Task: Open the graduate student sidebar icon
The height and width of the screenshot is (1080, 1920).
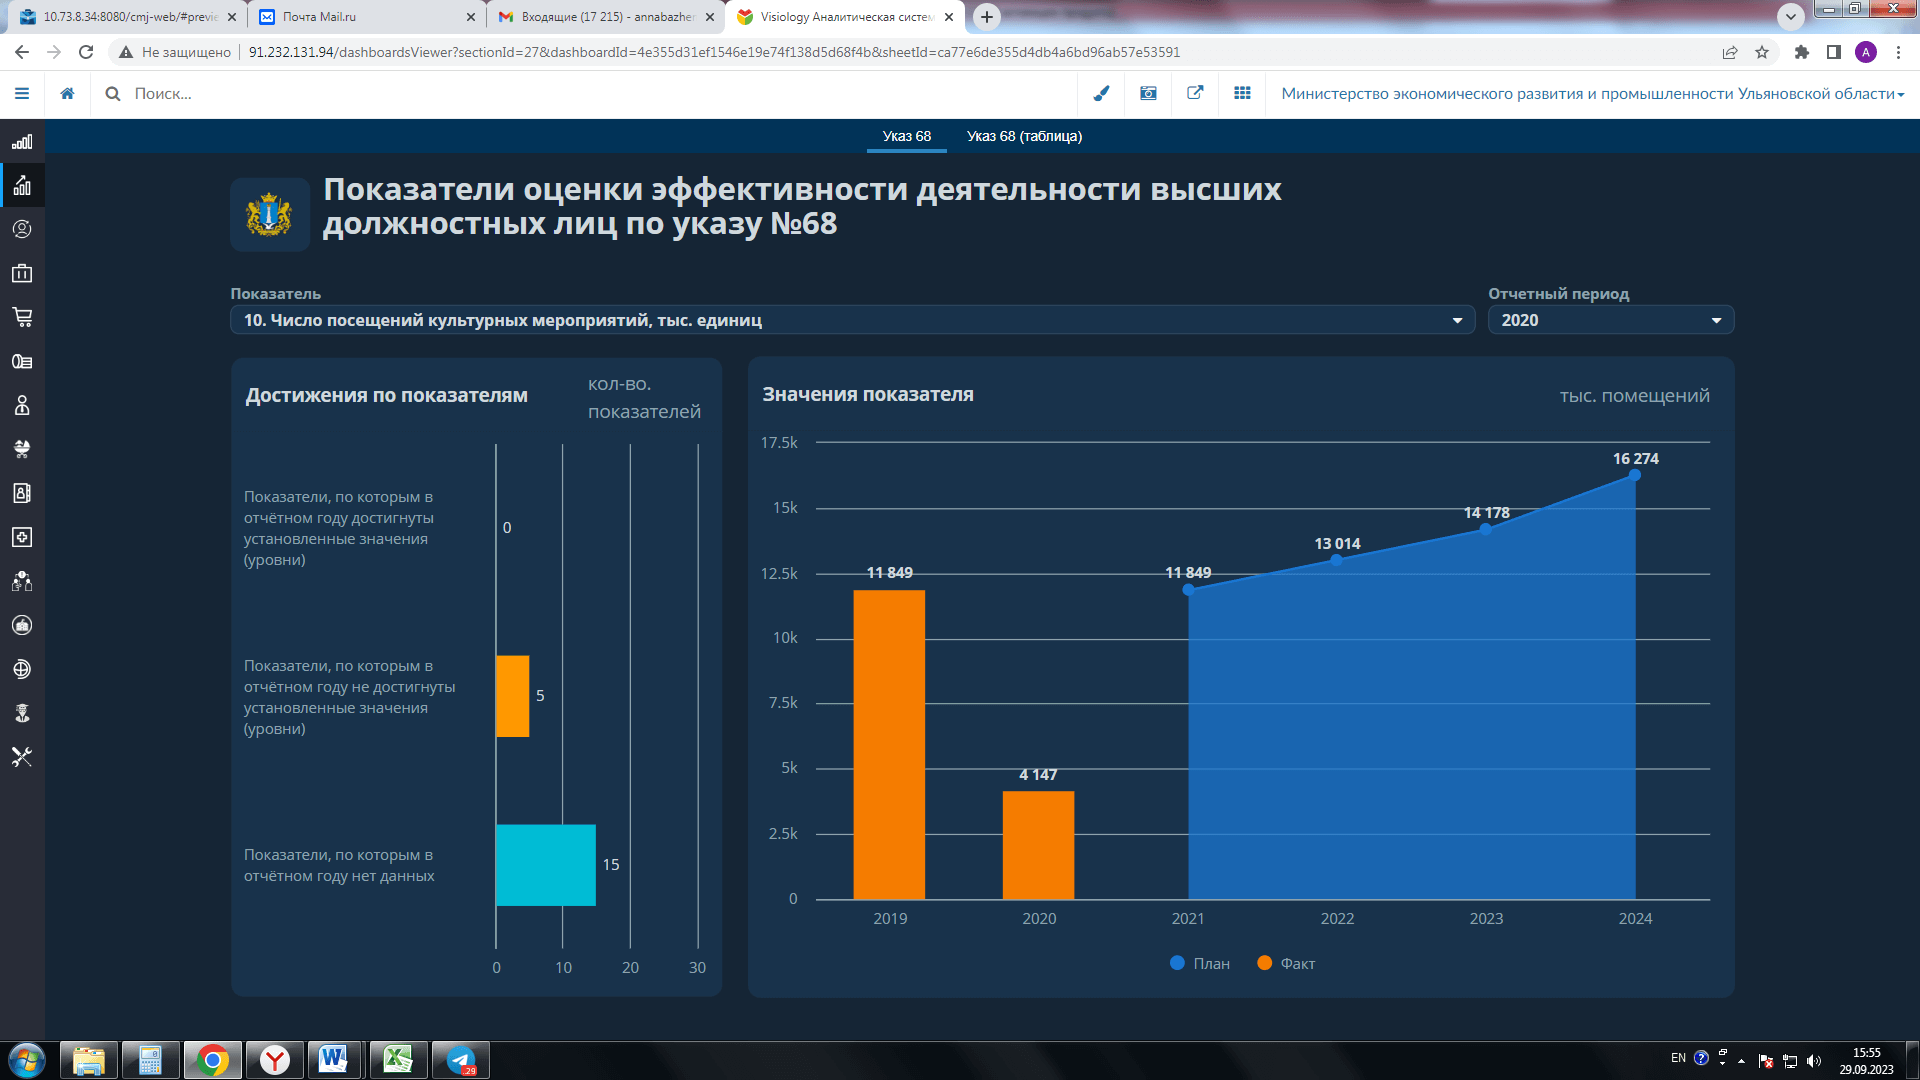Action: point(22,713)
